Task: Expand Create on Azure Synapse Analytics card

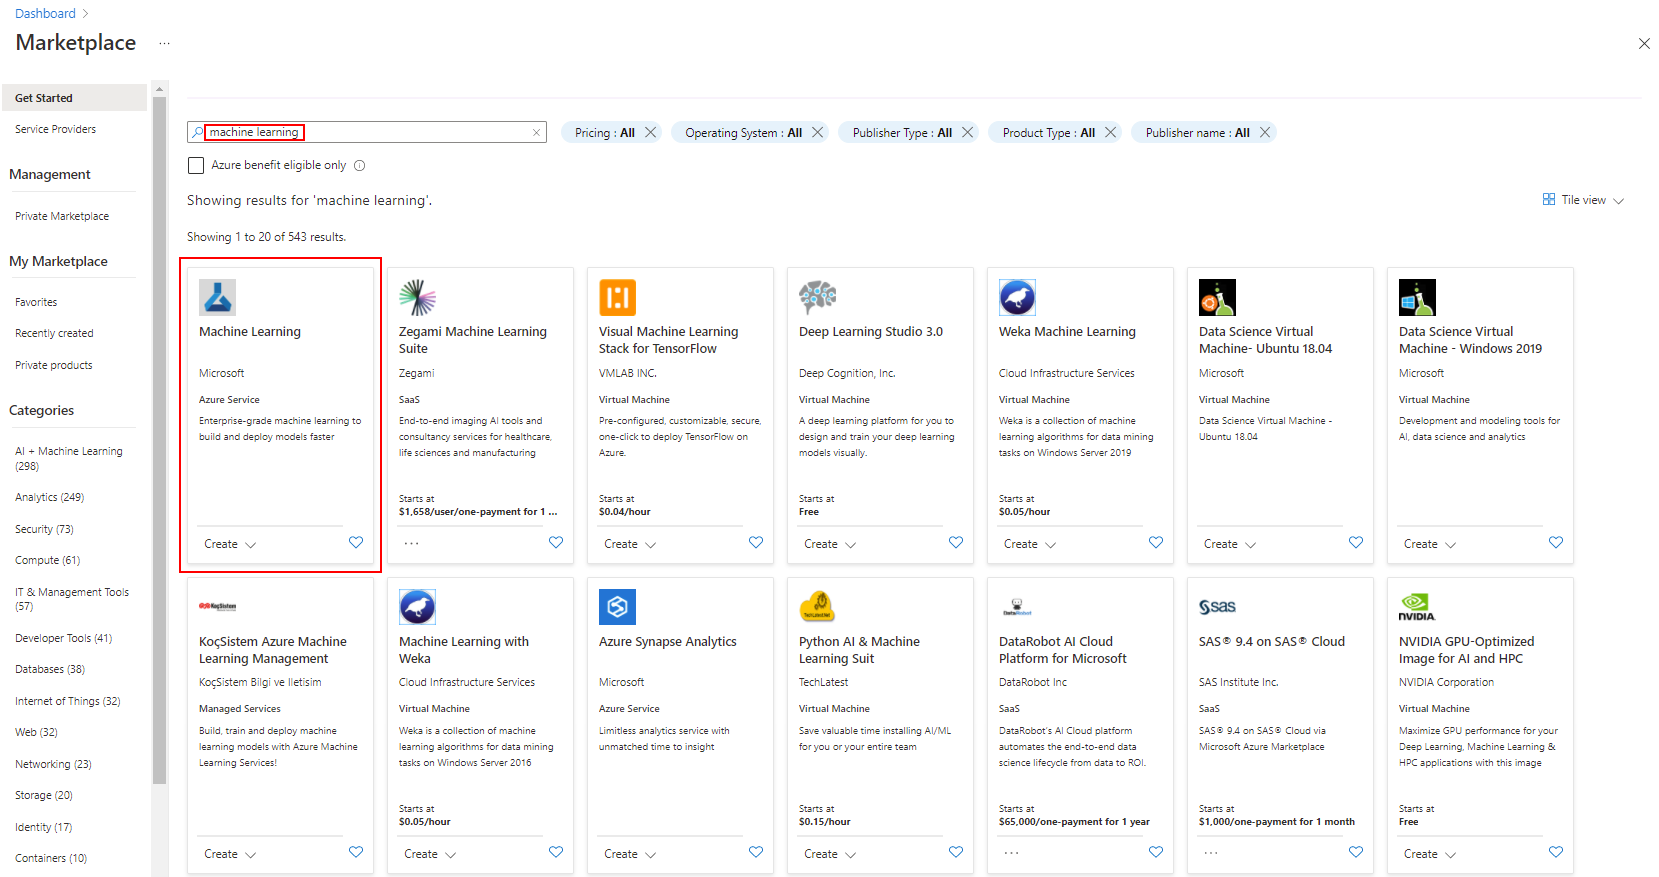Action: pos(630,854)
